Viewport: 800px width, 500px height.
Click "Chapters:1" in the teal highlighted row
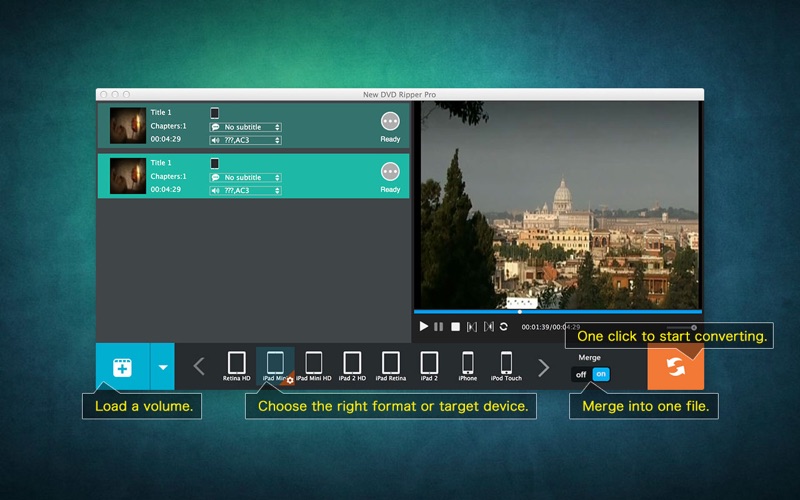tap(168, 177)
